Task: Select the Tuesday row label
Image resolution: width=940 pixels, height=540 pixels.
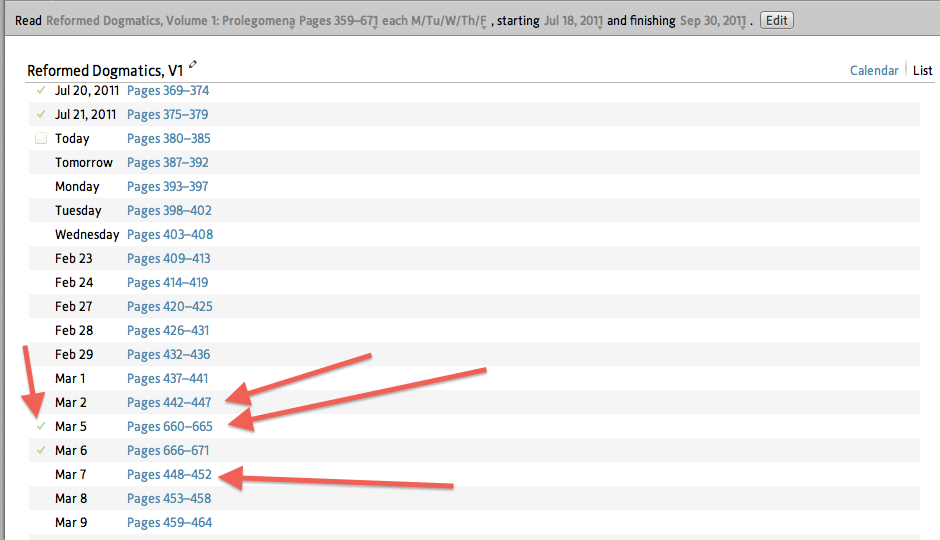Action: (79, 210)
